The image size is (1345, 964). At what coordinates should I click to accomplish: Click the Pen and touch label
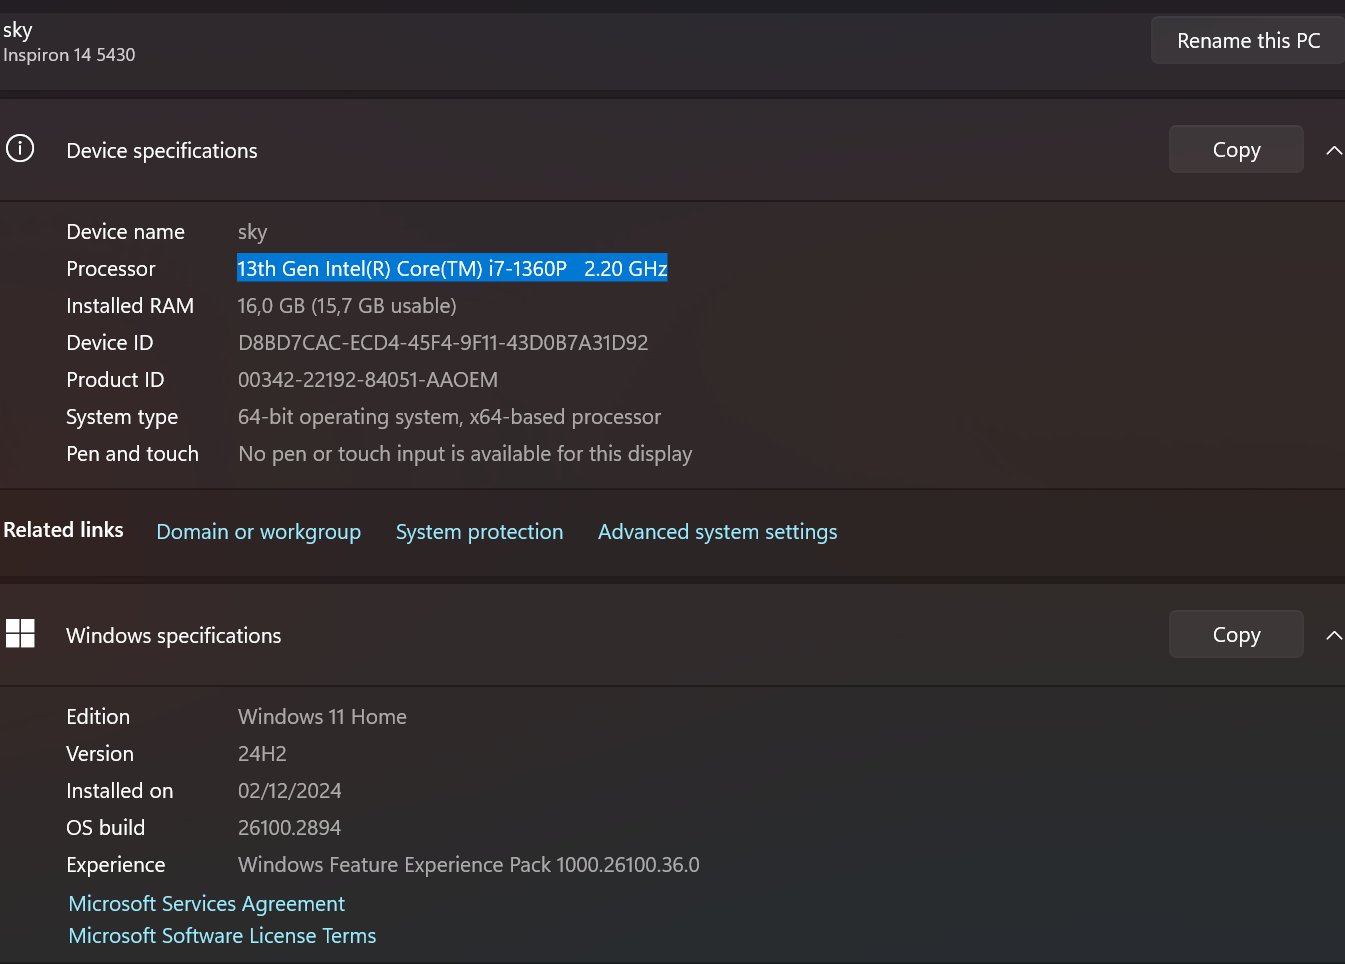click(133, 454)
